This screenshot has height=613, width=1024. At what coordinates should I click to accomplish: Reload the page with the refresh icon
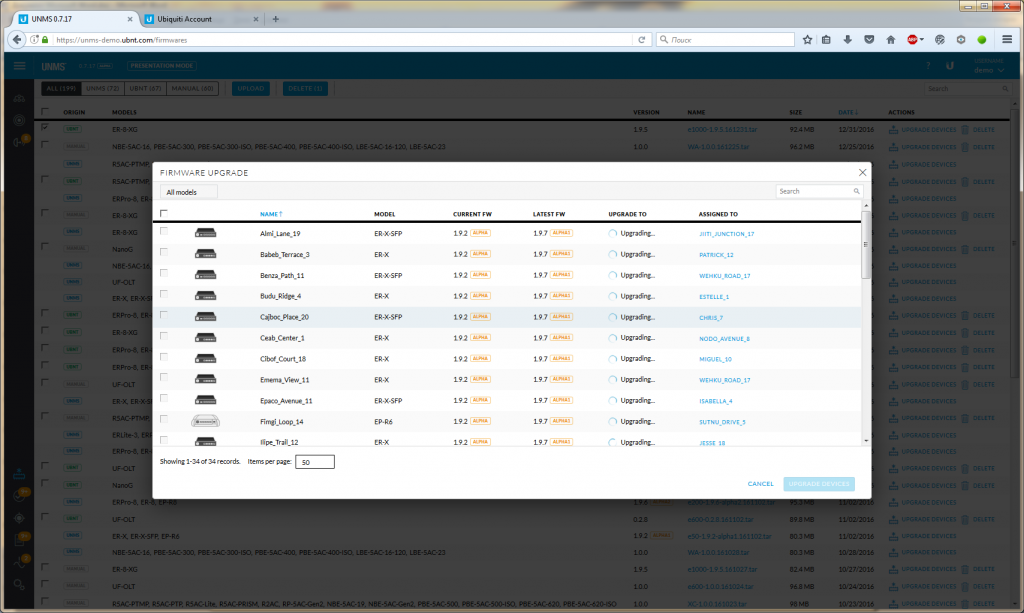(642, 40)
